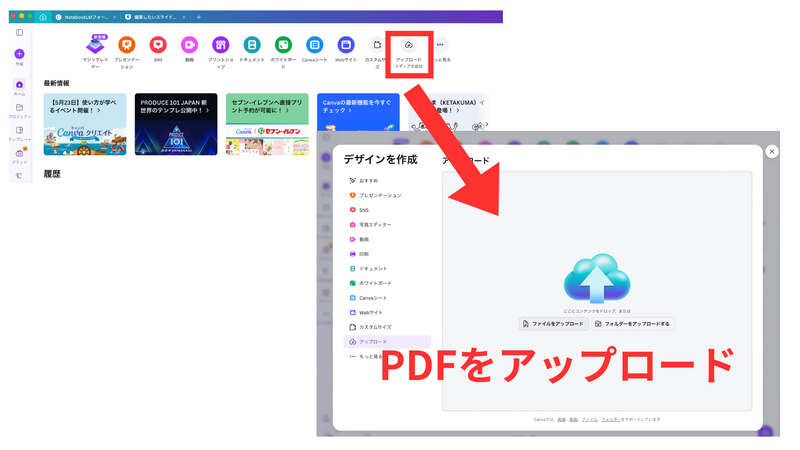
Task: Pick the pink 動画 shortcut icon in the top row
Action: tap(189, 45)
